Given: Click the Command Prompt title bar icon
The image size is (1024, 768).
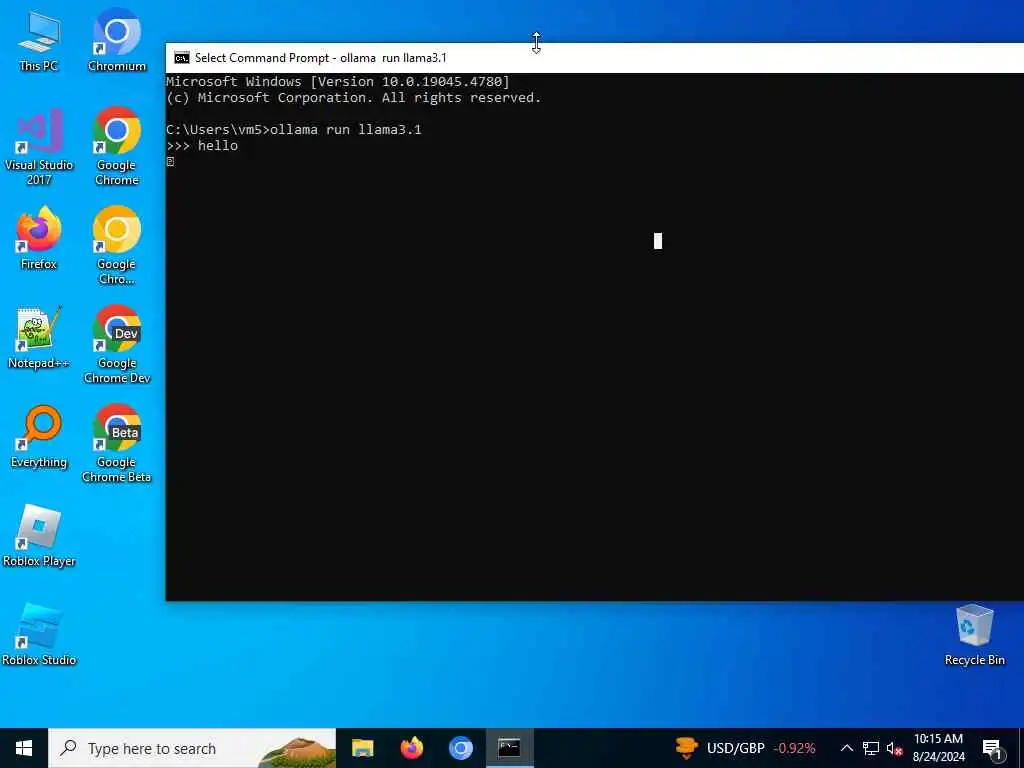Looking at the screenshot, I should (182, 57).
